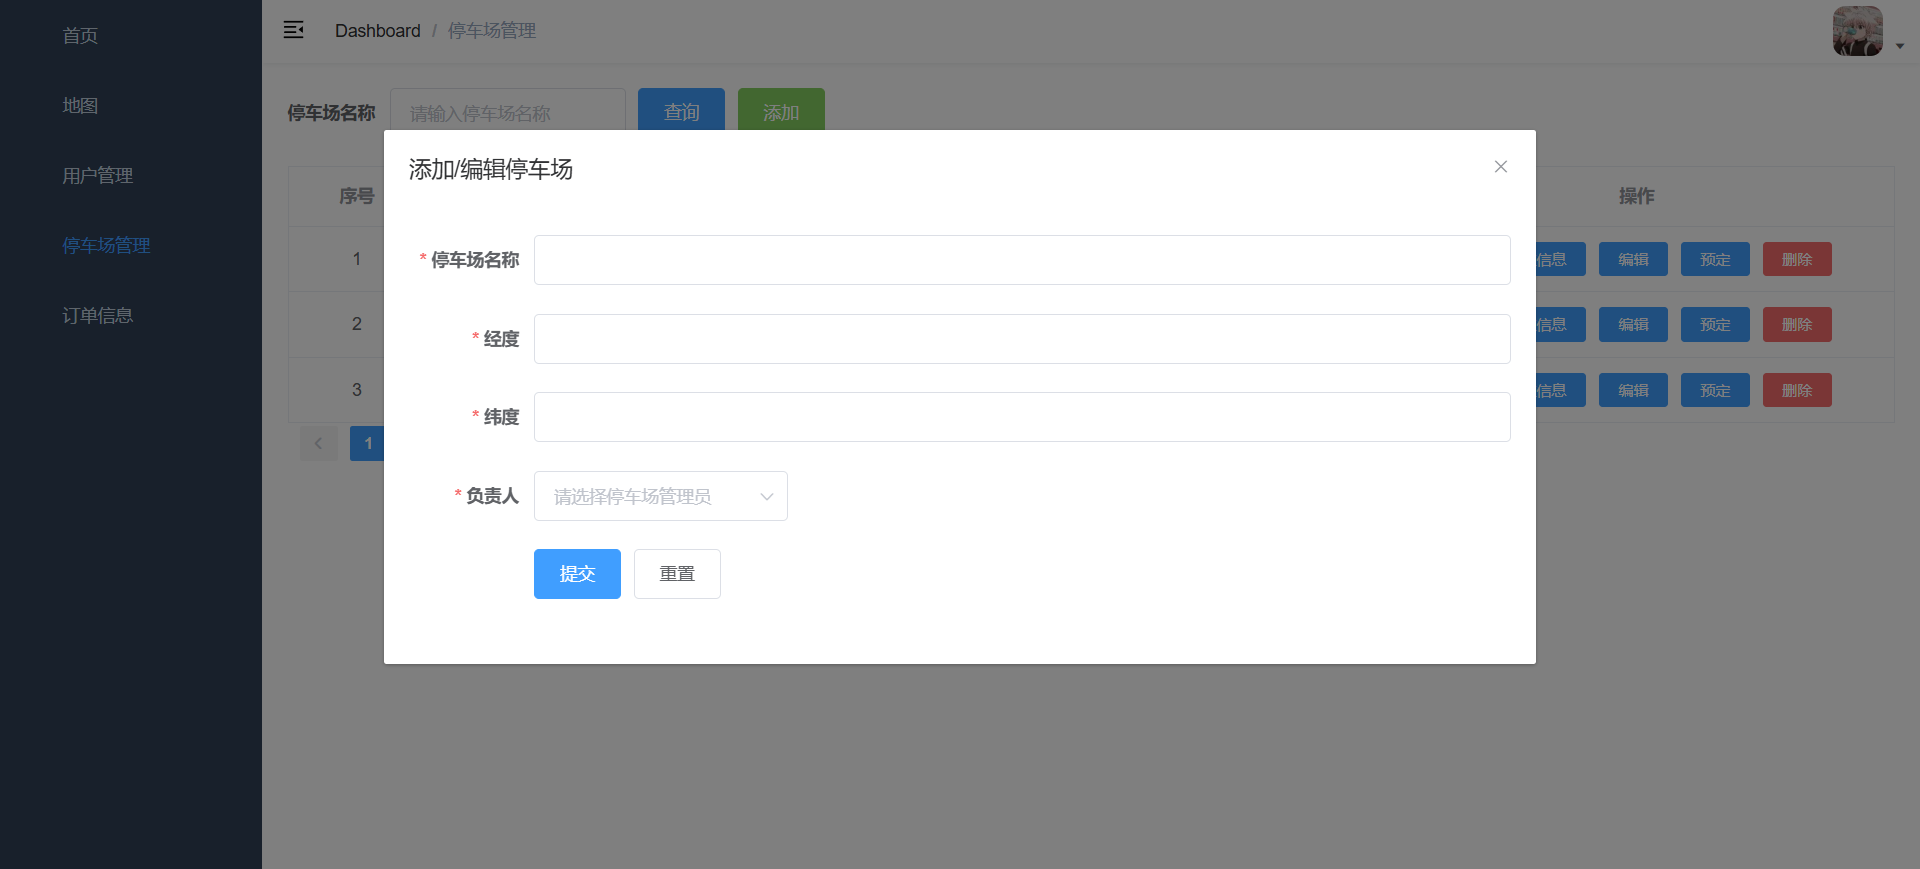This screenshot has height=869, width=1920.
Task: Click the previous page arrow
Action: pos(319,443)
